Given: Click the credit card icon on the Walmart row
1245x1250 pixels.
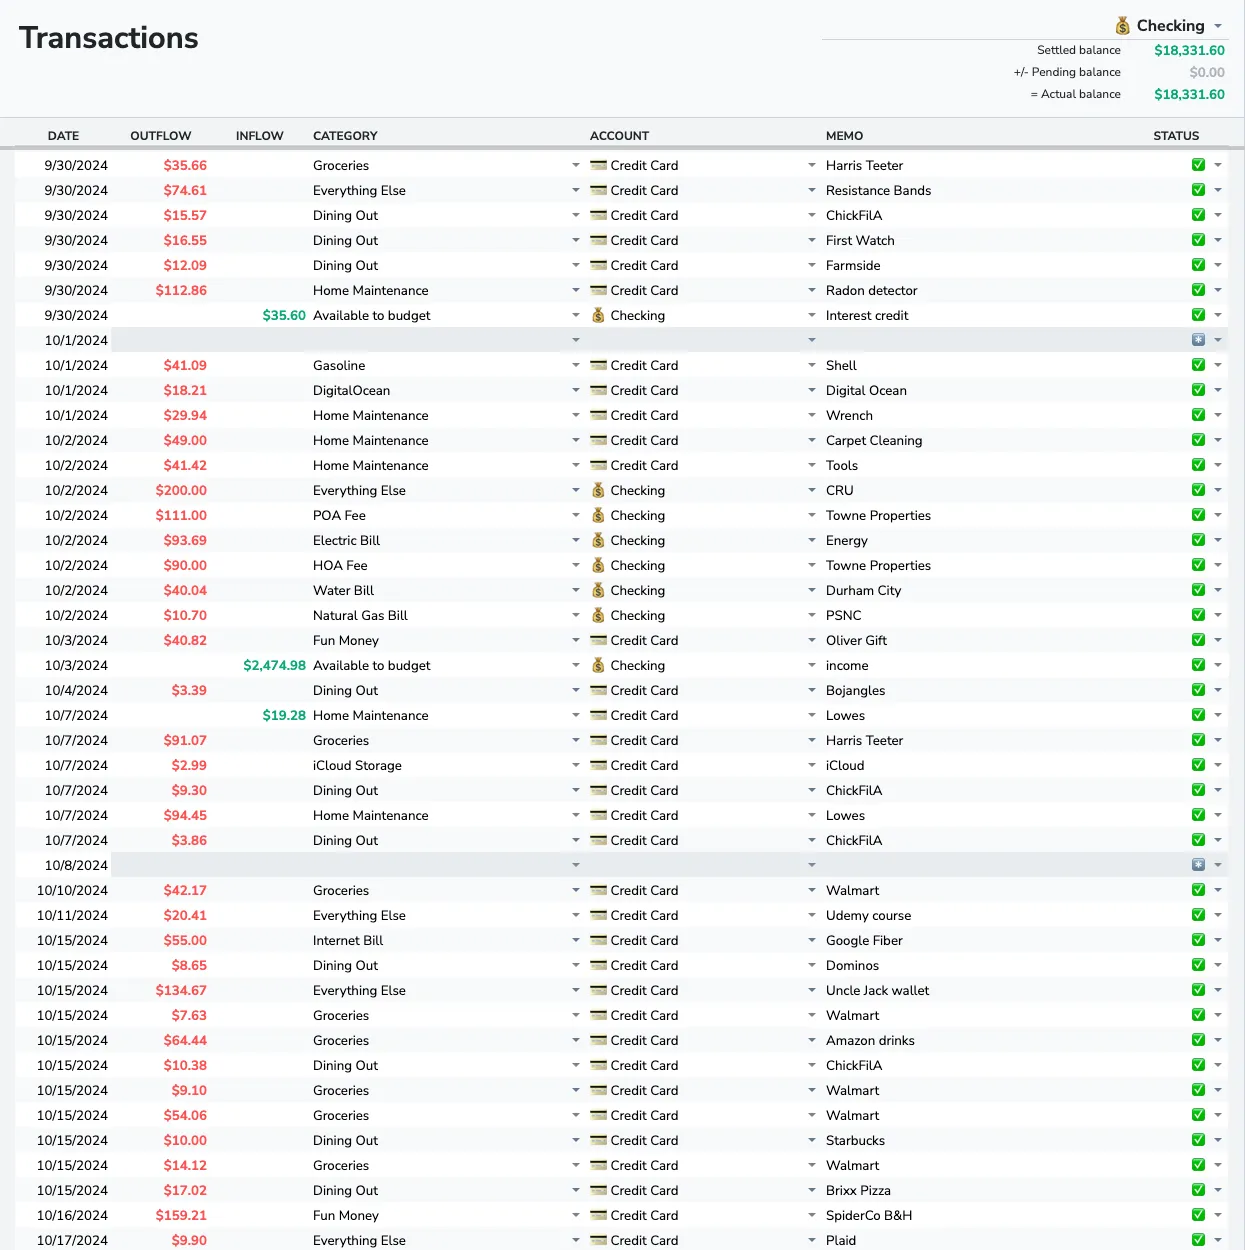Looking at the screenshot, I should coord(598,890).
